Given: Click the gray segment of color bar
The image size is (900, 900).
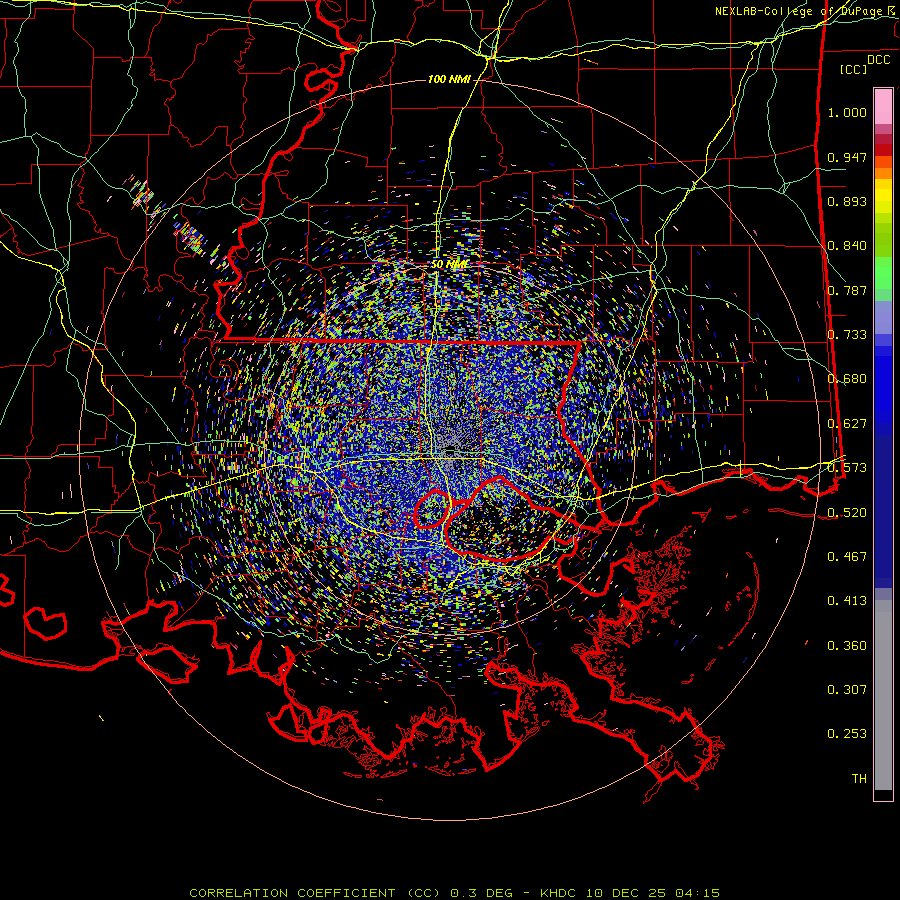Looking at the screenshot, I should point(883,695).
